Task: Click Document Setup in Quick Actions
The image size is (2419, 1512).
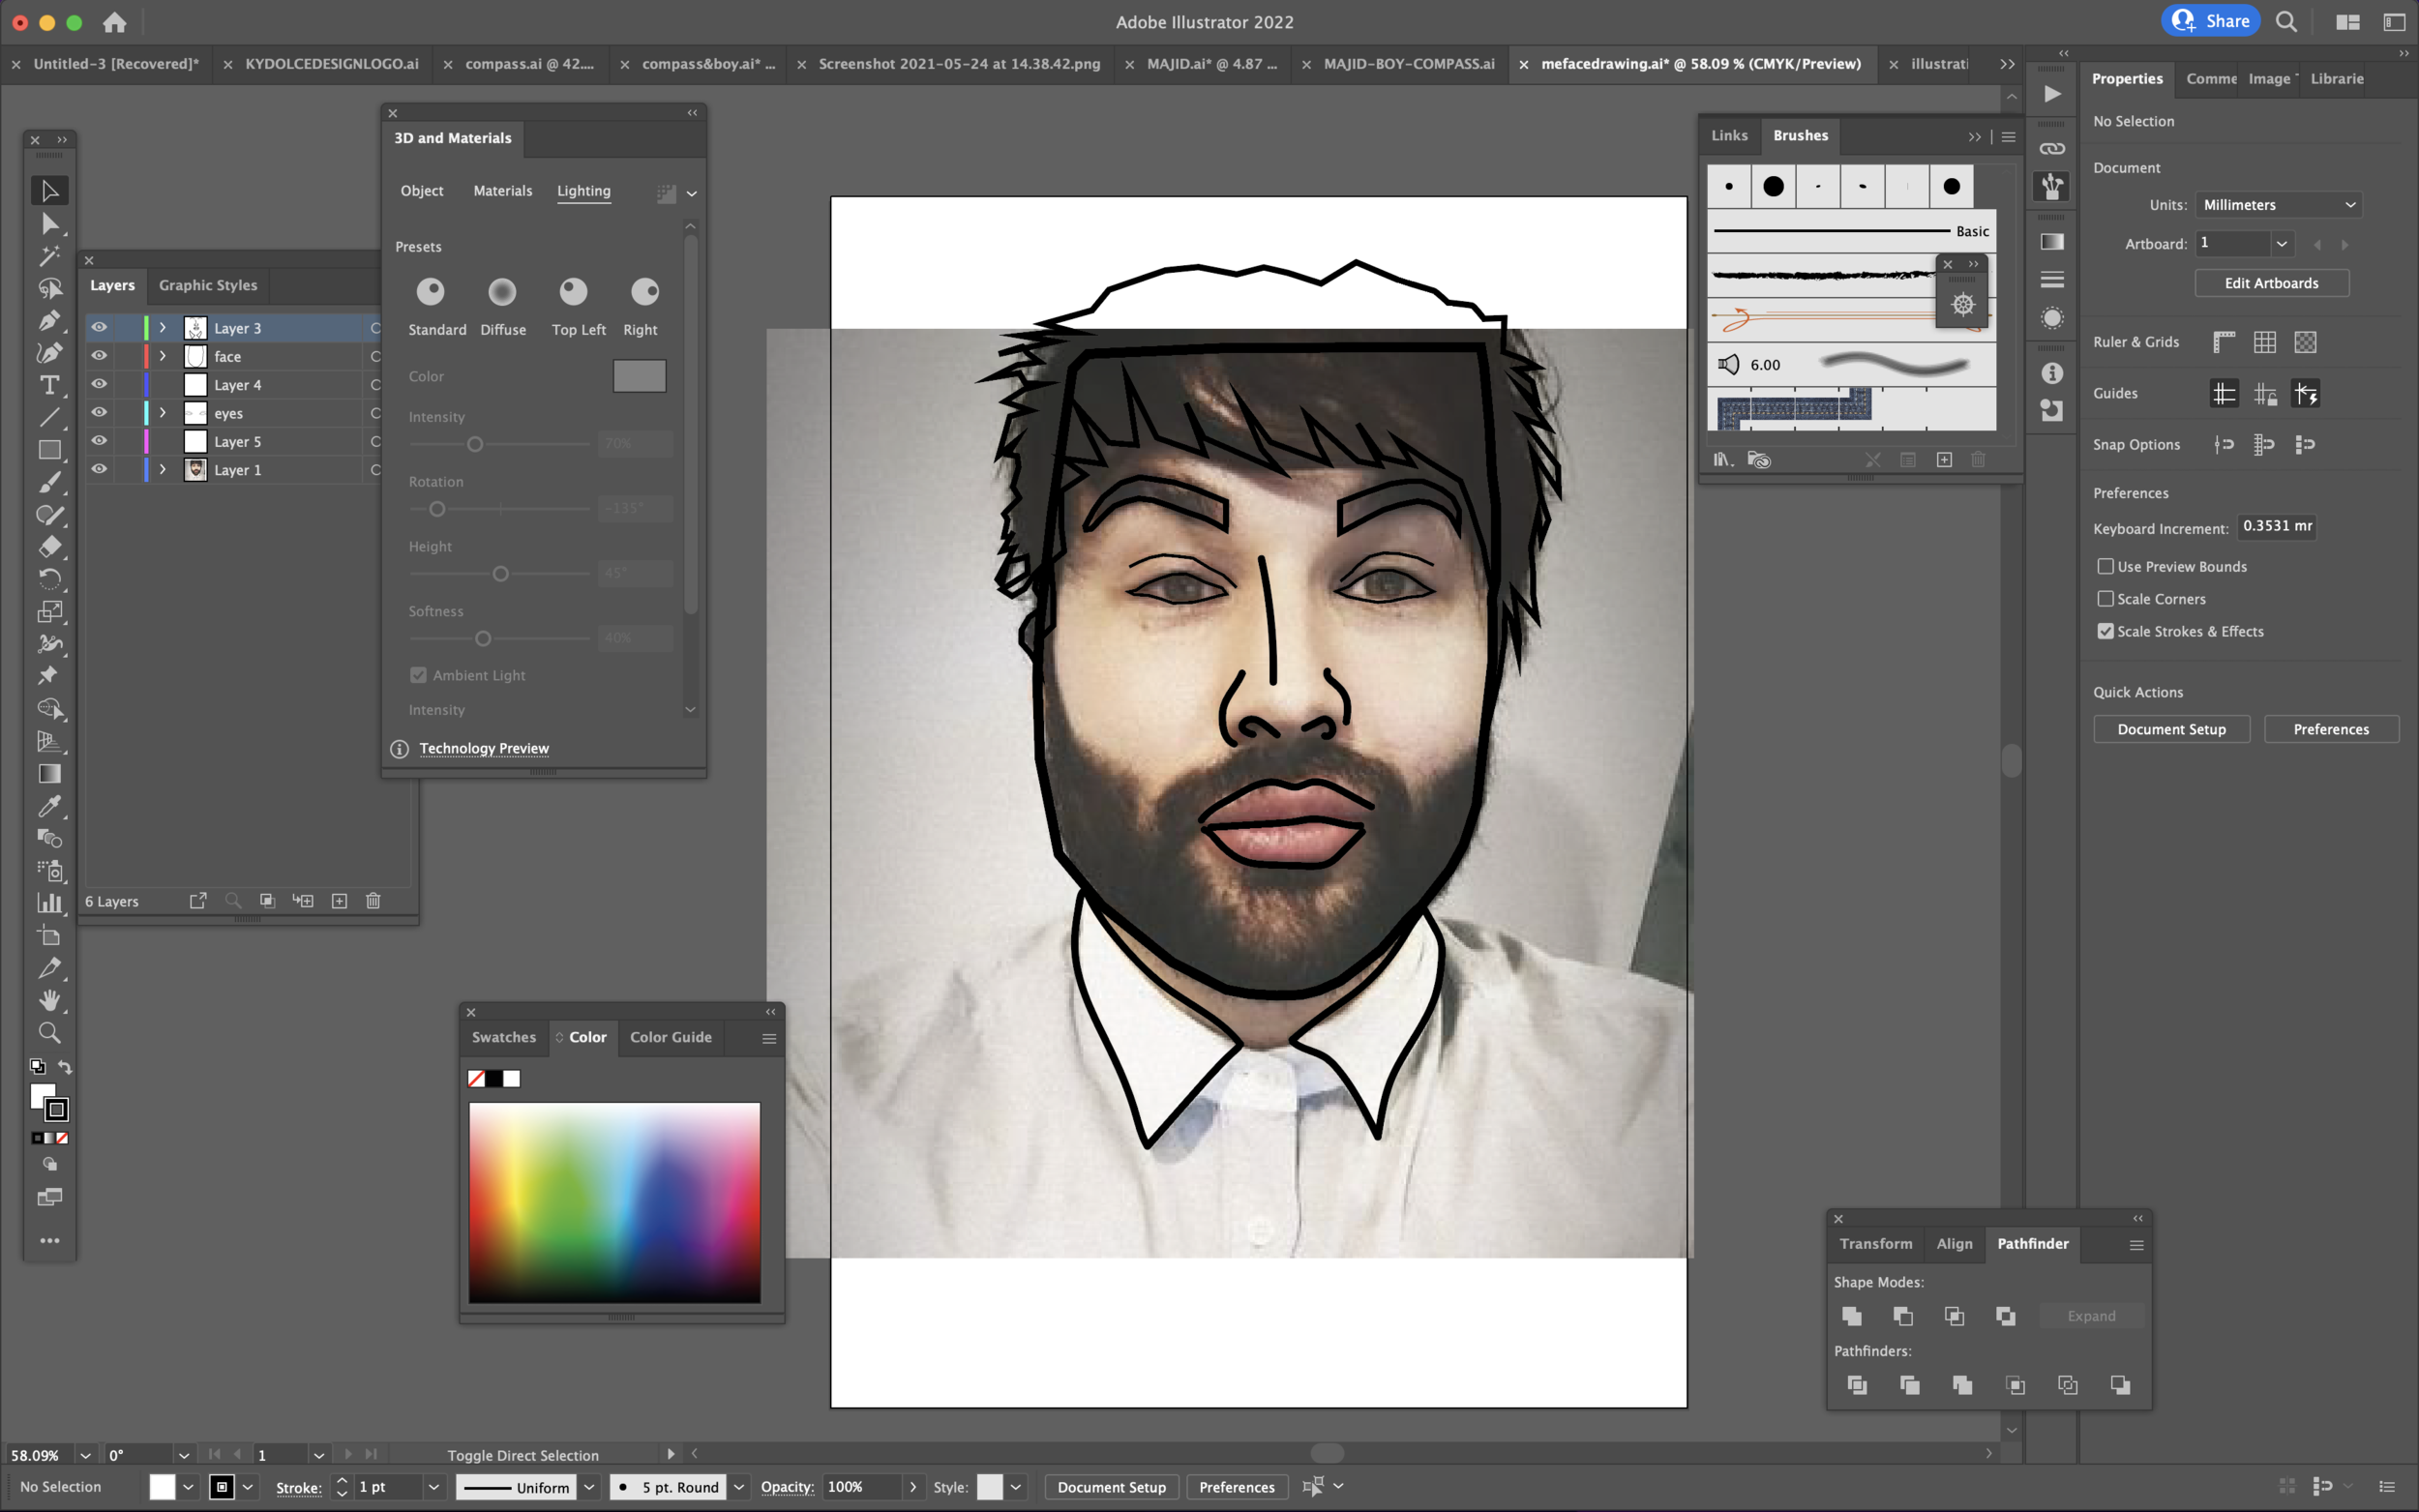Action: pos(2171,729)
